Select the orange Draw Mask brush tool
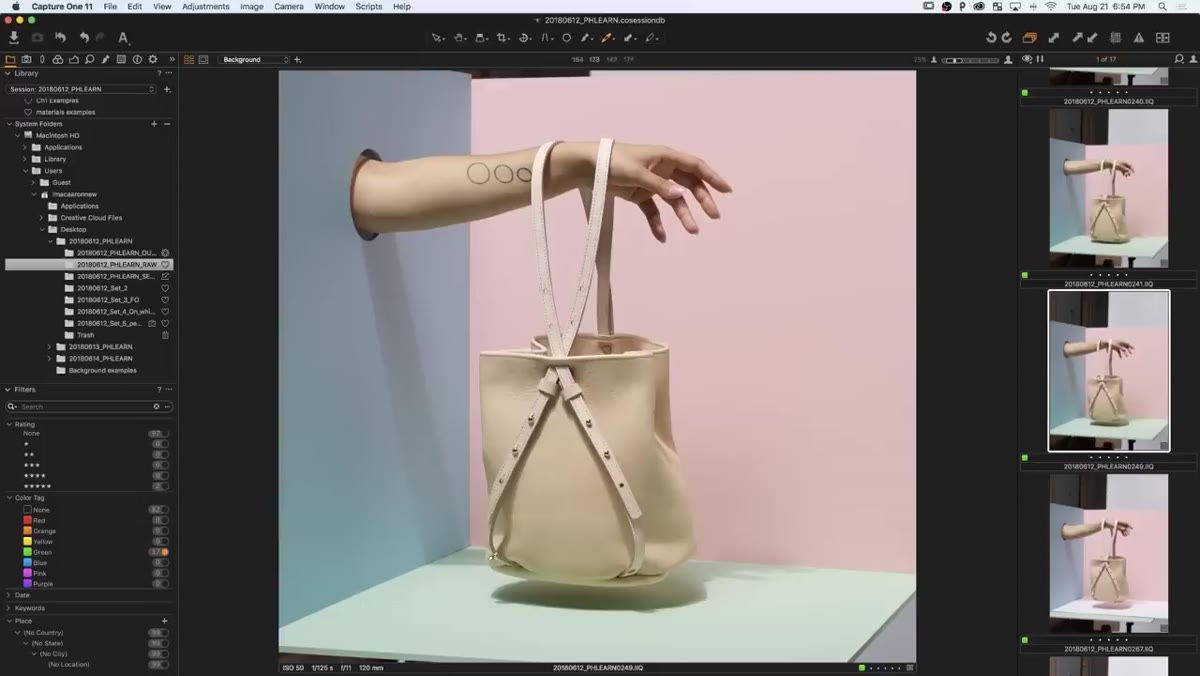 [608, 38]
